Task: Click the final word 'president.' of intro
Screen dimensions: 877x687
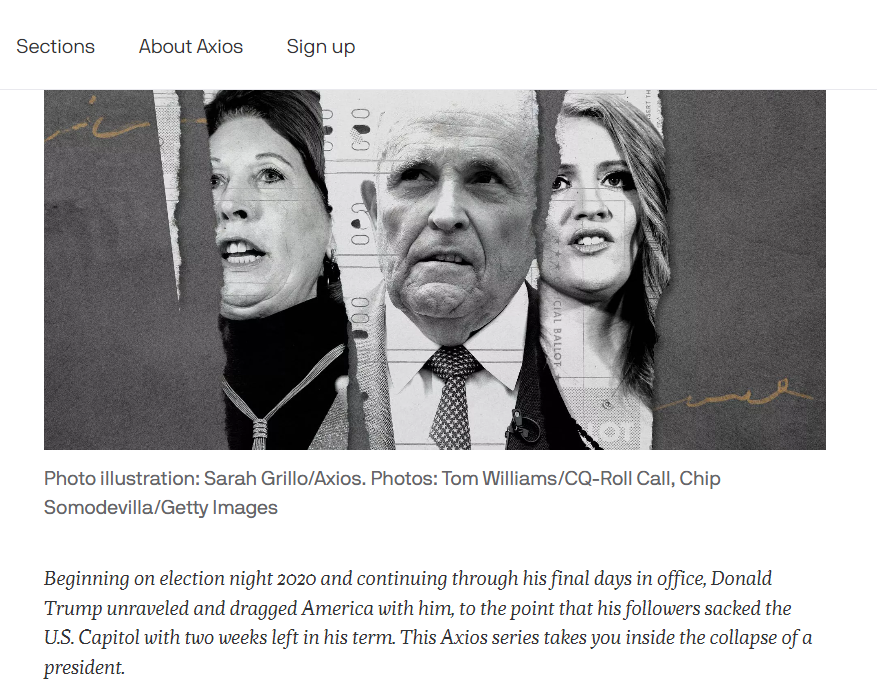Action: 84,667
